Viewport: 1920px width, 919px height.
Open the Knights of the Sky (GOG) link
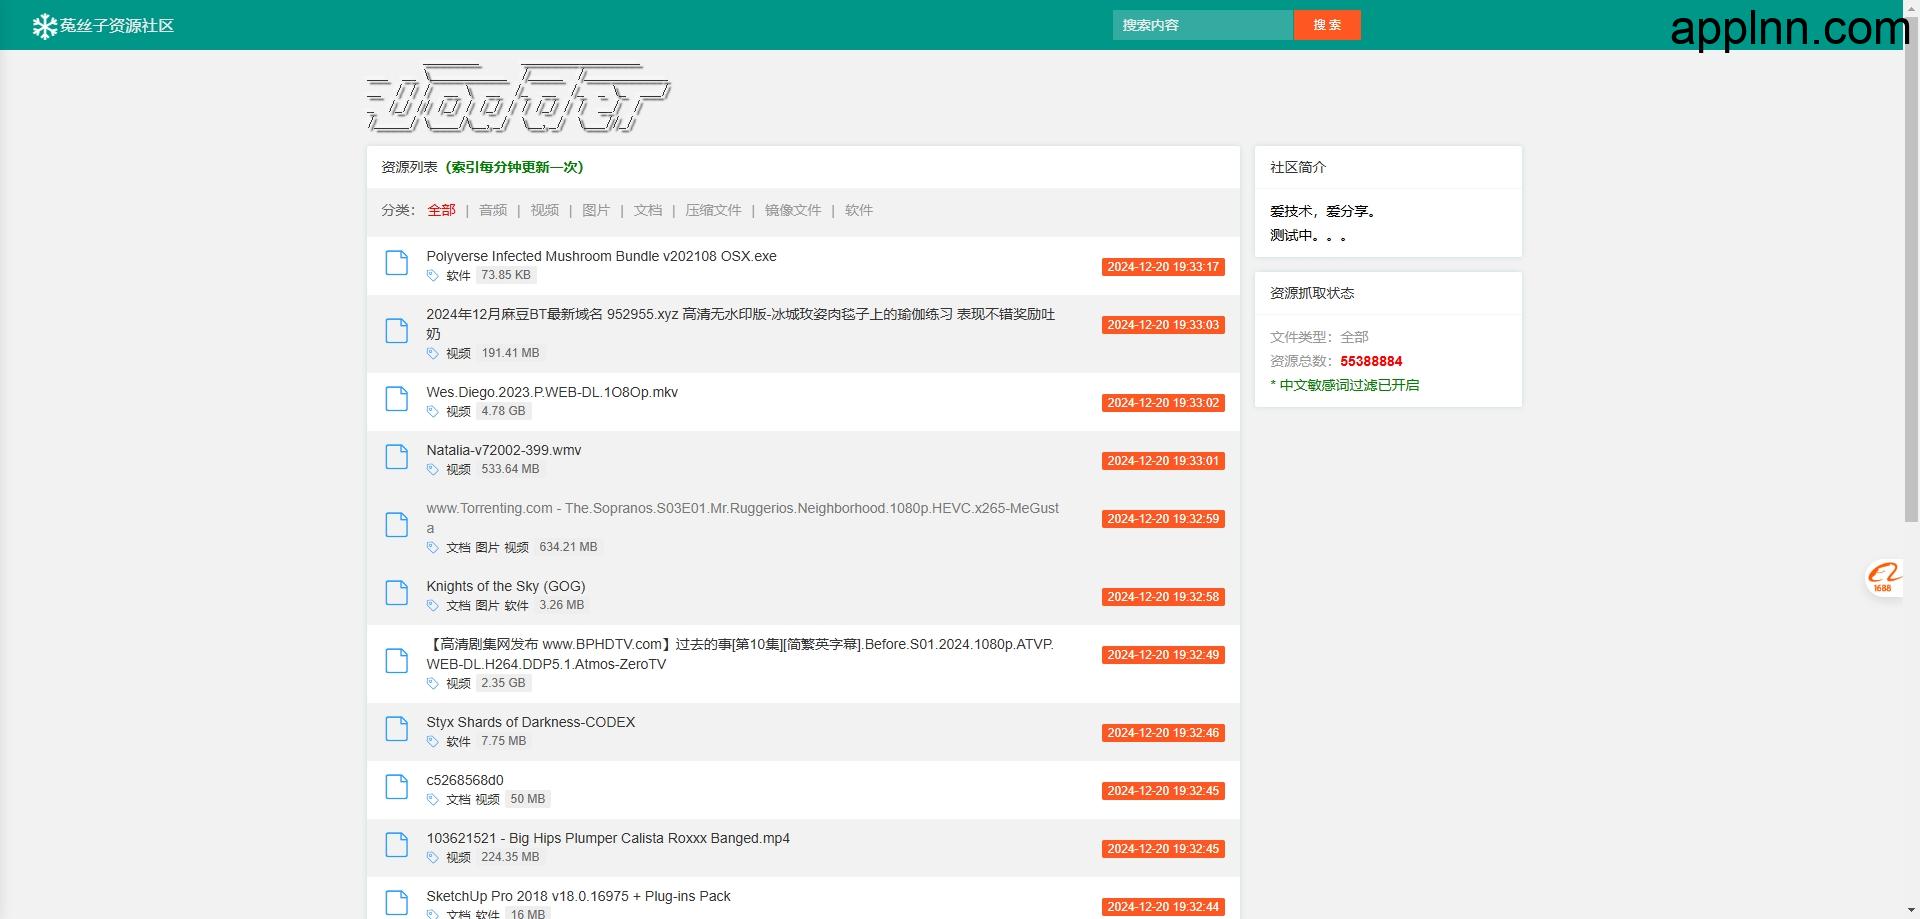coord(505,586)
